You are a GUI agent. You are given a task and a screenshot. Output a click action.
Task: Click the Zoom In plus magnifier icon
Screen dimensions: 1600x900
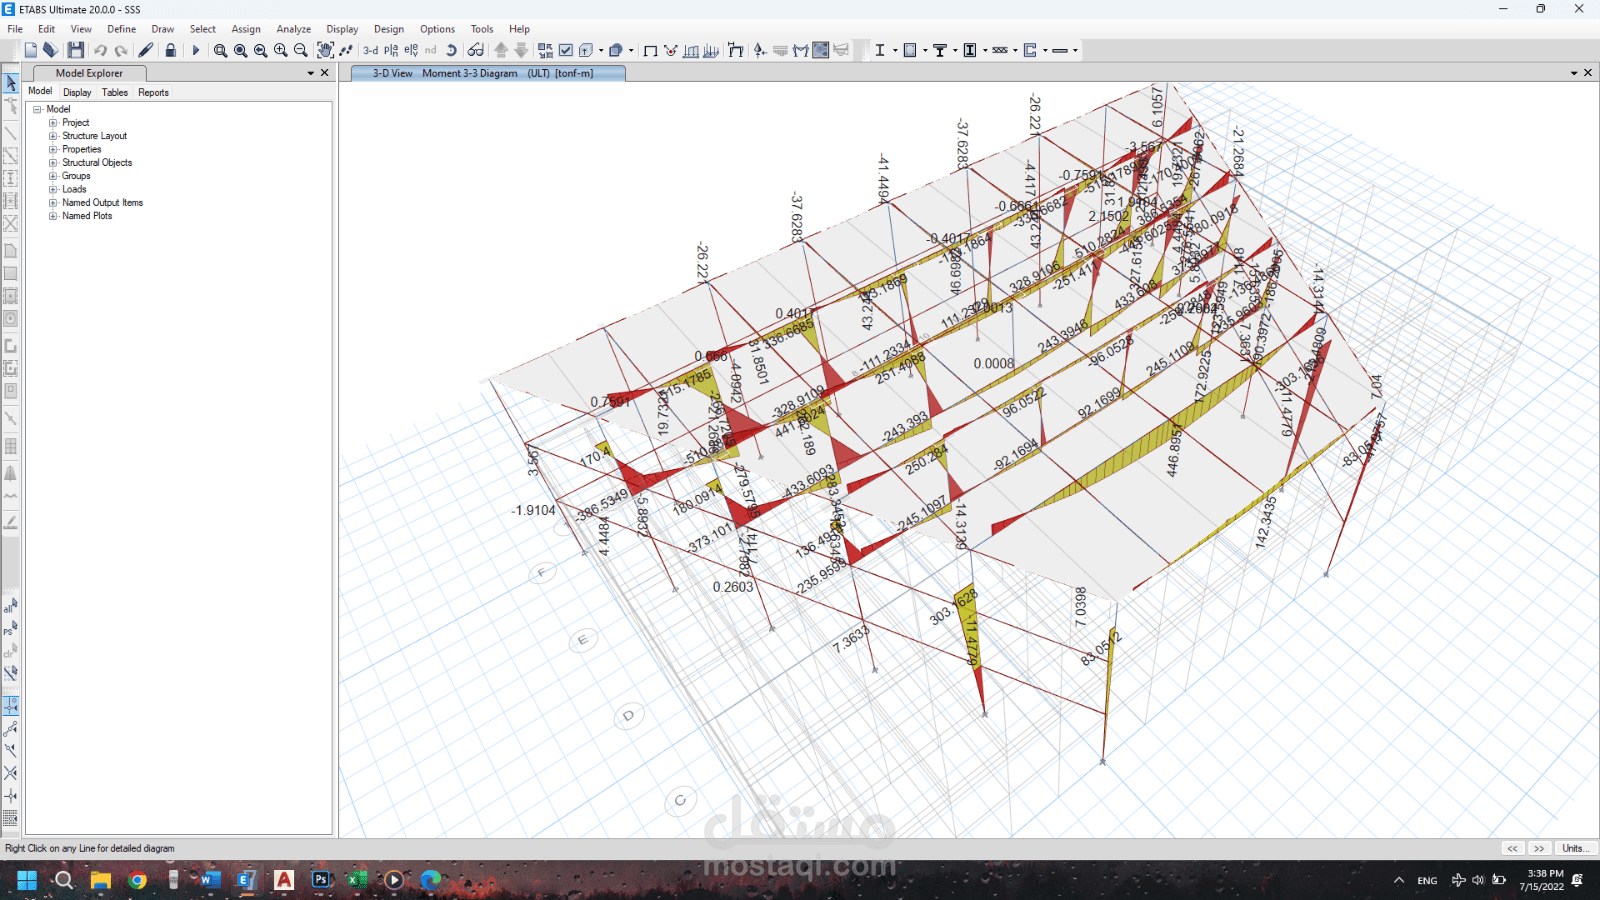point(281,50)
